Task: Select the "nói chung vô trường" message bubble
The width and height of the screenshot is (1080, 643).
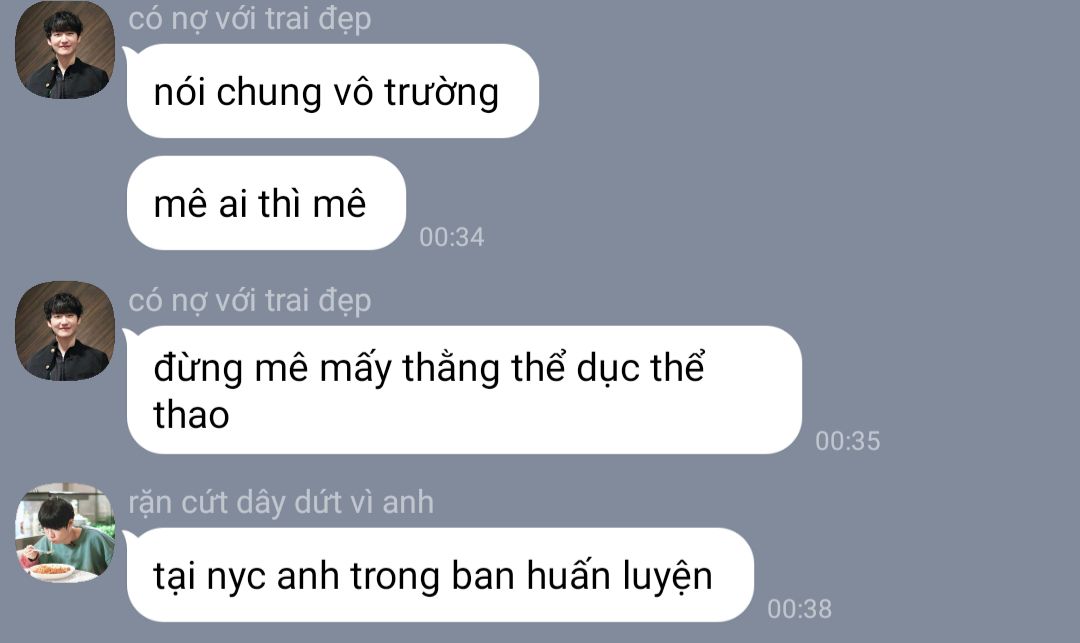Action: [x=333, y=91]
